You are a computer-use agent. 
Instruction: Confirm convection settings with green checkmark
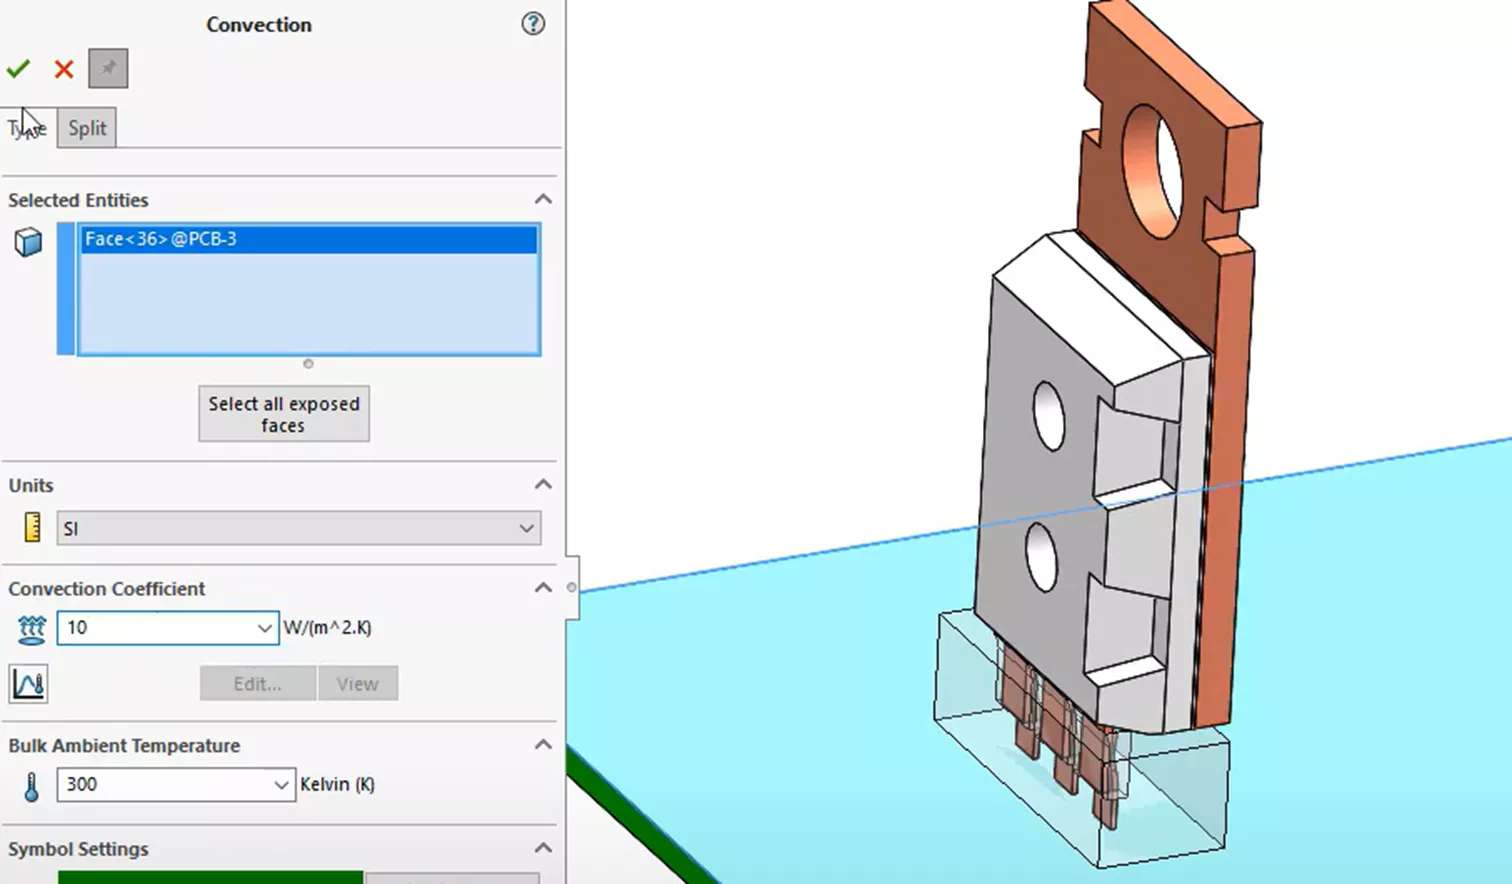18,69
